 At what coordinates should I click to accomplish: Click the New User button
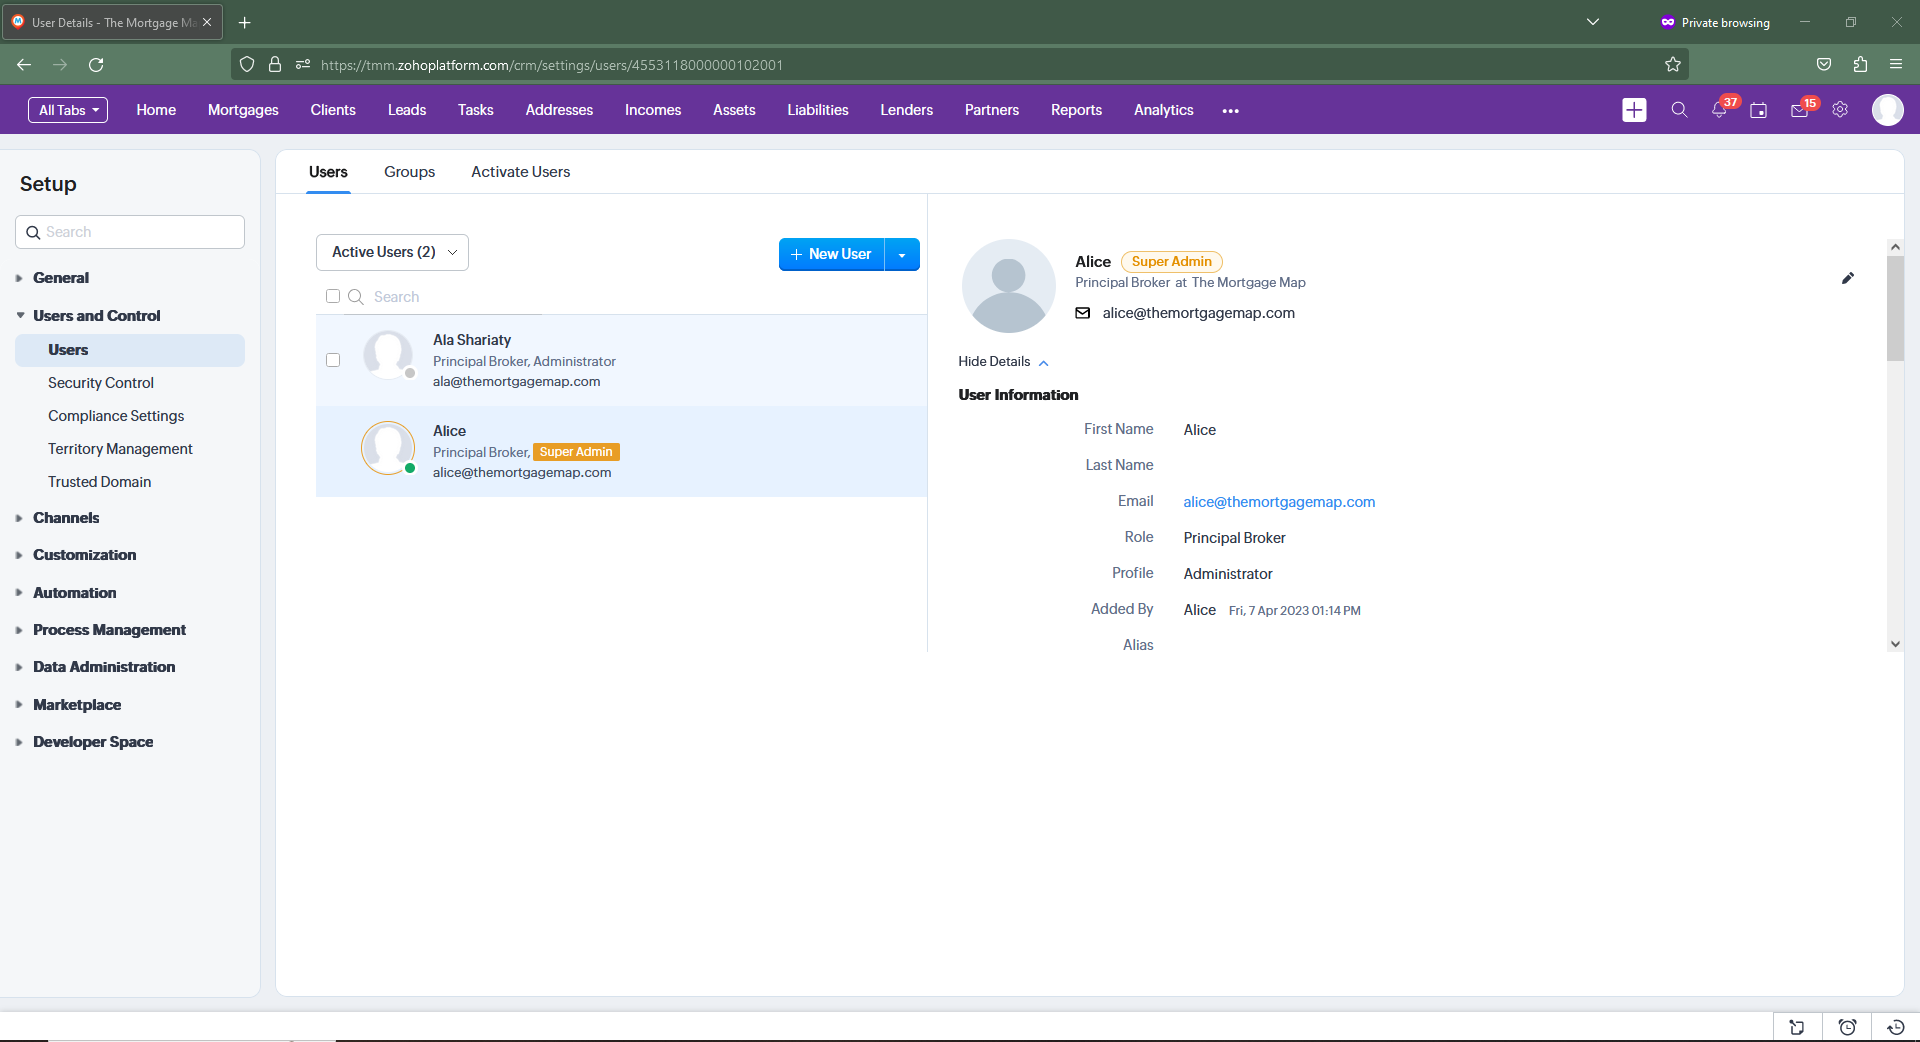click(831, 255)
